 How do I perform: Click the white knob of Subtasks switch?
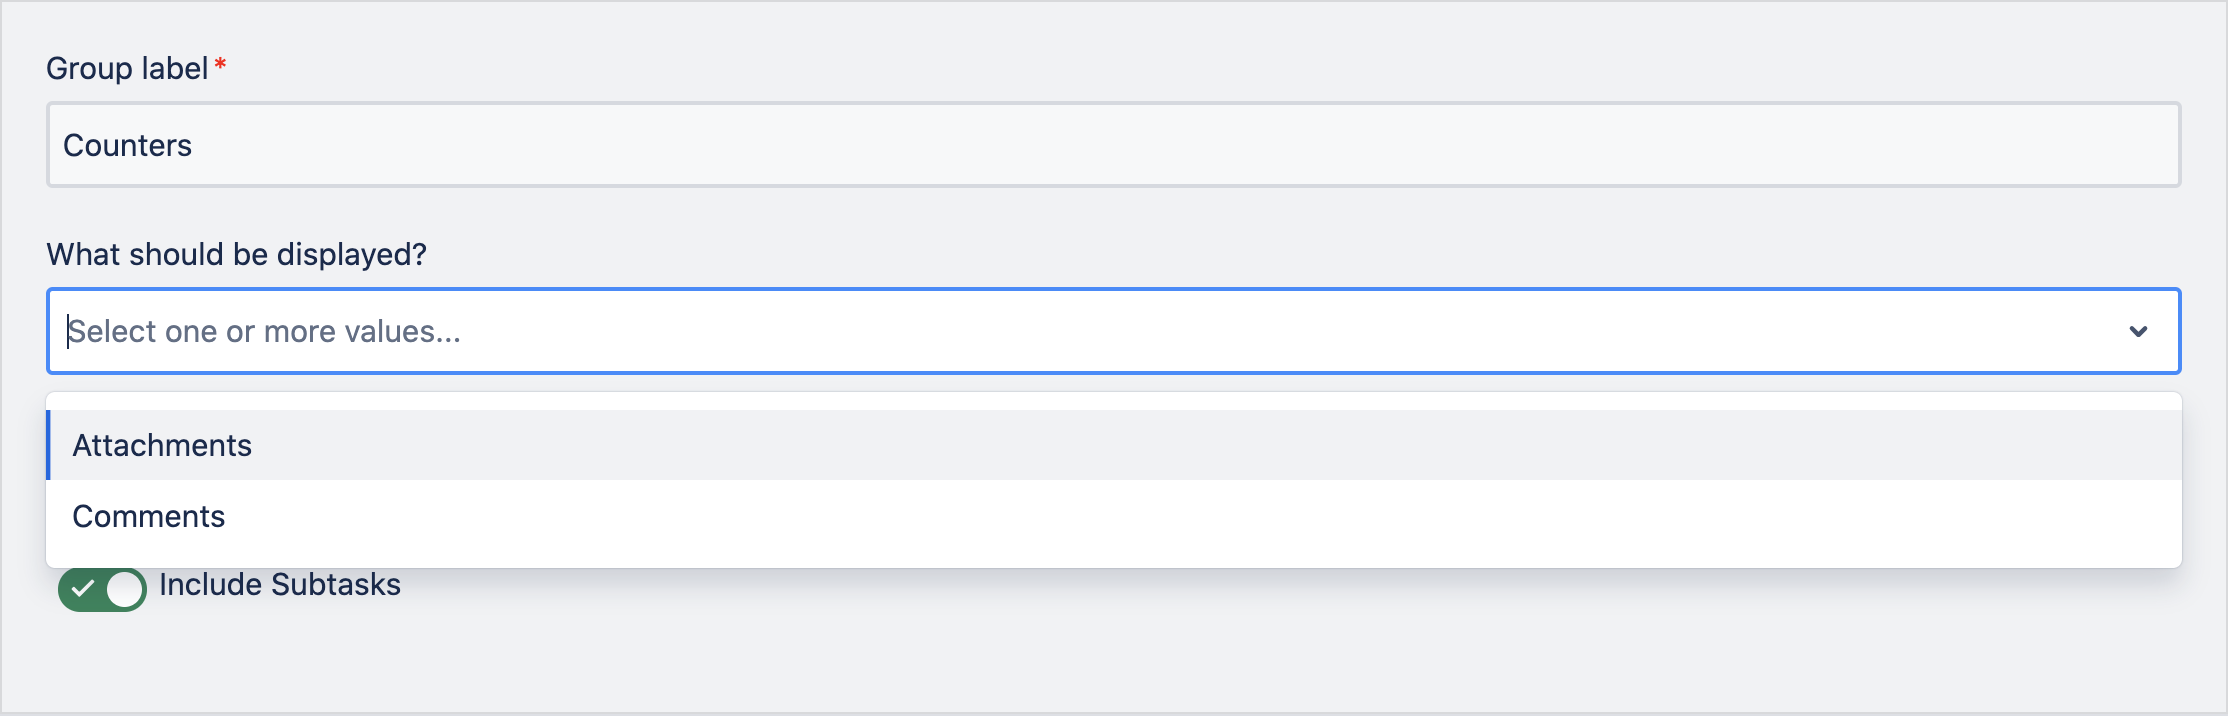(x=124, y=589)
